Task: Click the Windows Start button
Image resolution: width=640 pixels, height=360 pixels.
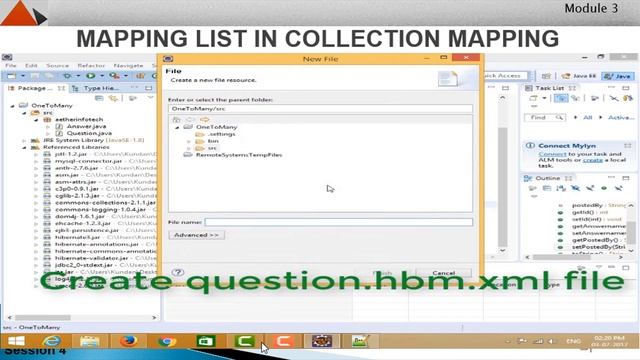Action: (16, 341)
